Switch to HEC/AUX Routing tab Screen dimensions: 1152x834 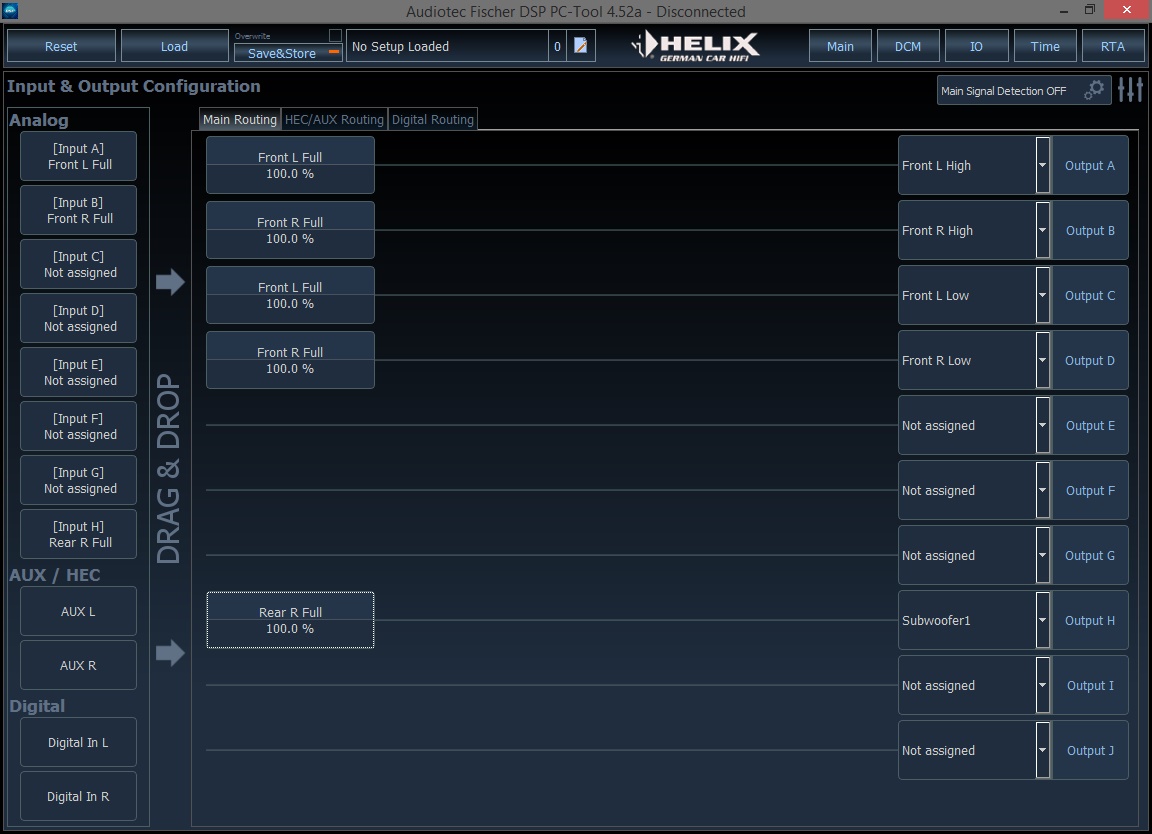[334, 119]
